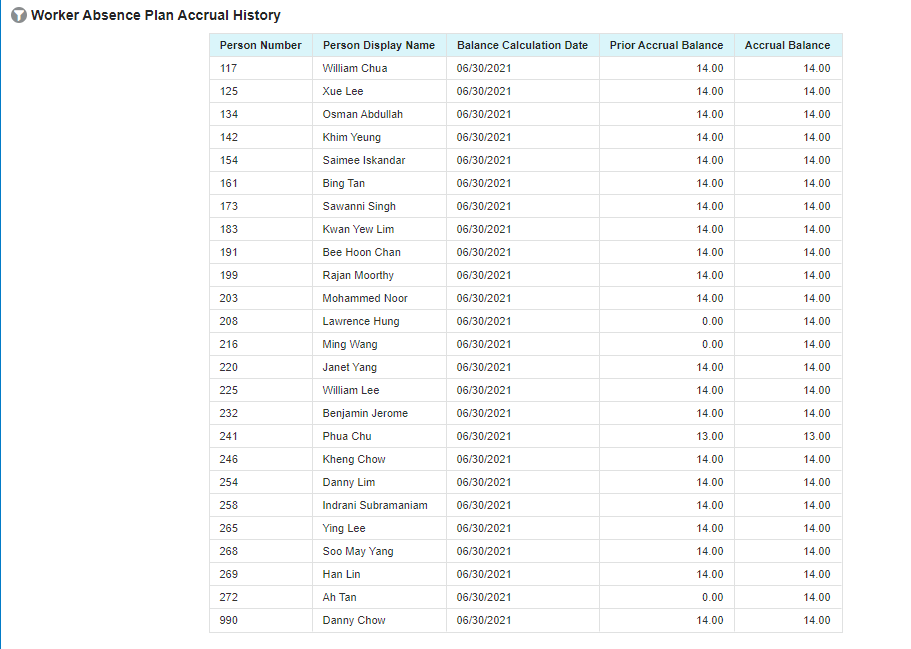The width and height of the screenshot is (911, 649).
Task: Click the filter icon beside the report title
Action: pyautogui.click(x=19, y=16)
